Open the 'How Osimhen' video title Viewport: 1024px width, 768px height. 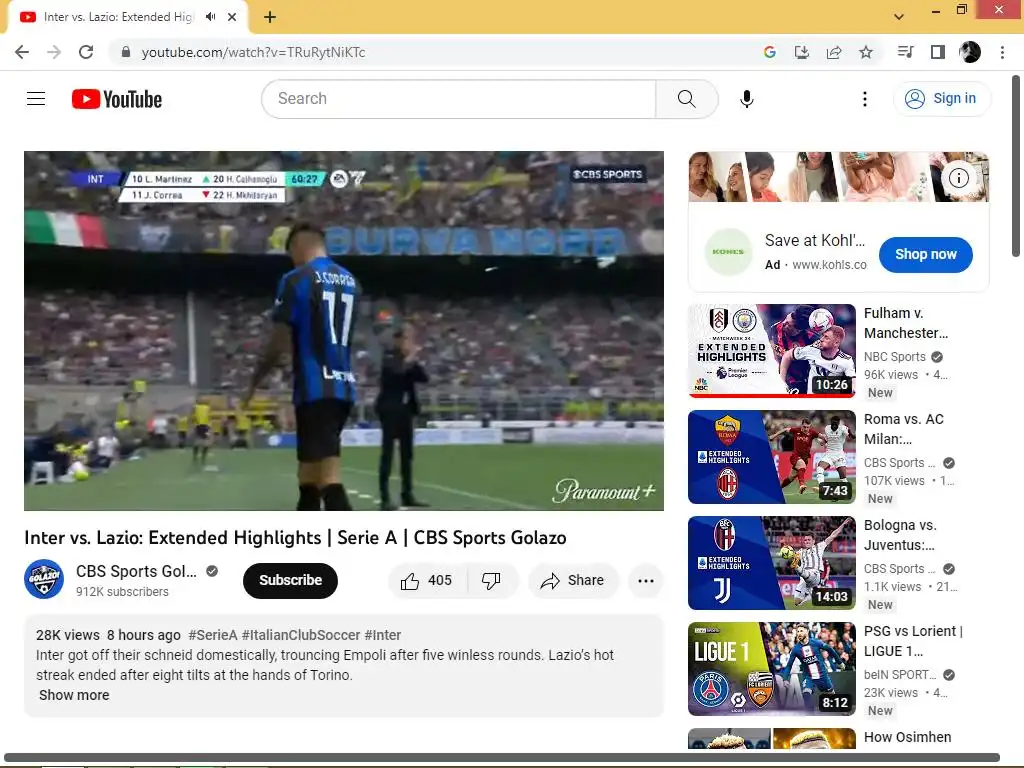(908, 737)
